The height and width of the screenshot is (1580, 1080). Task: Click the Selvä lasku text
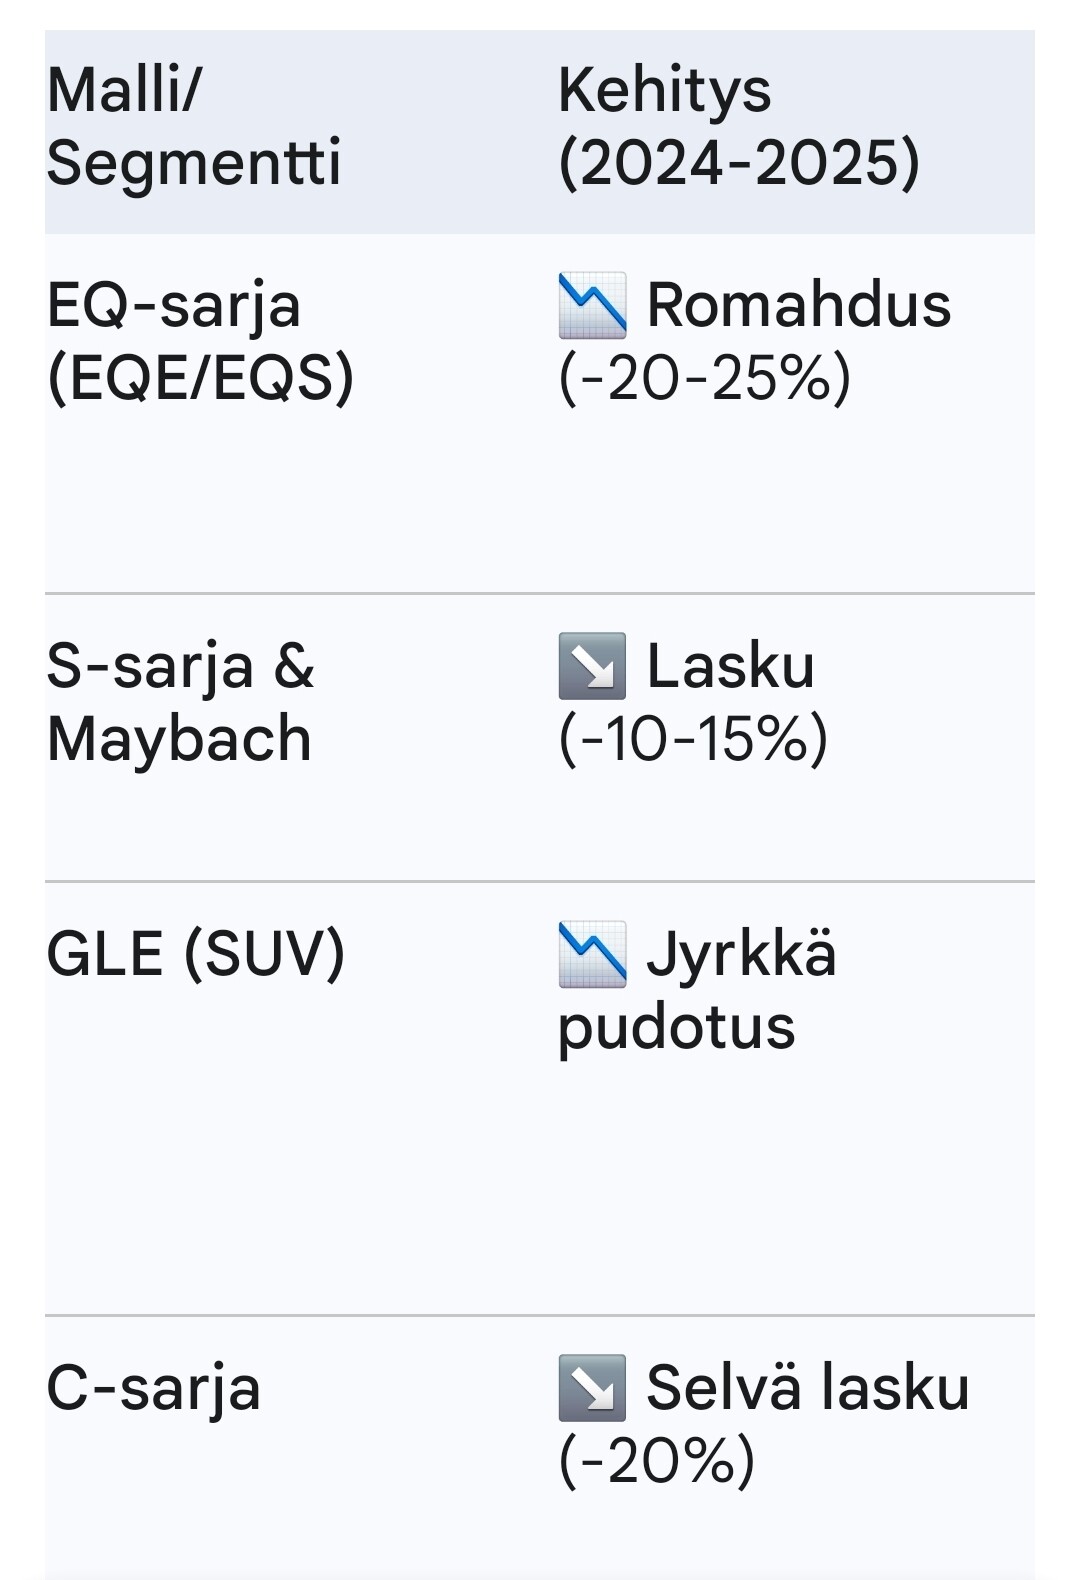(807, 1388)
